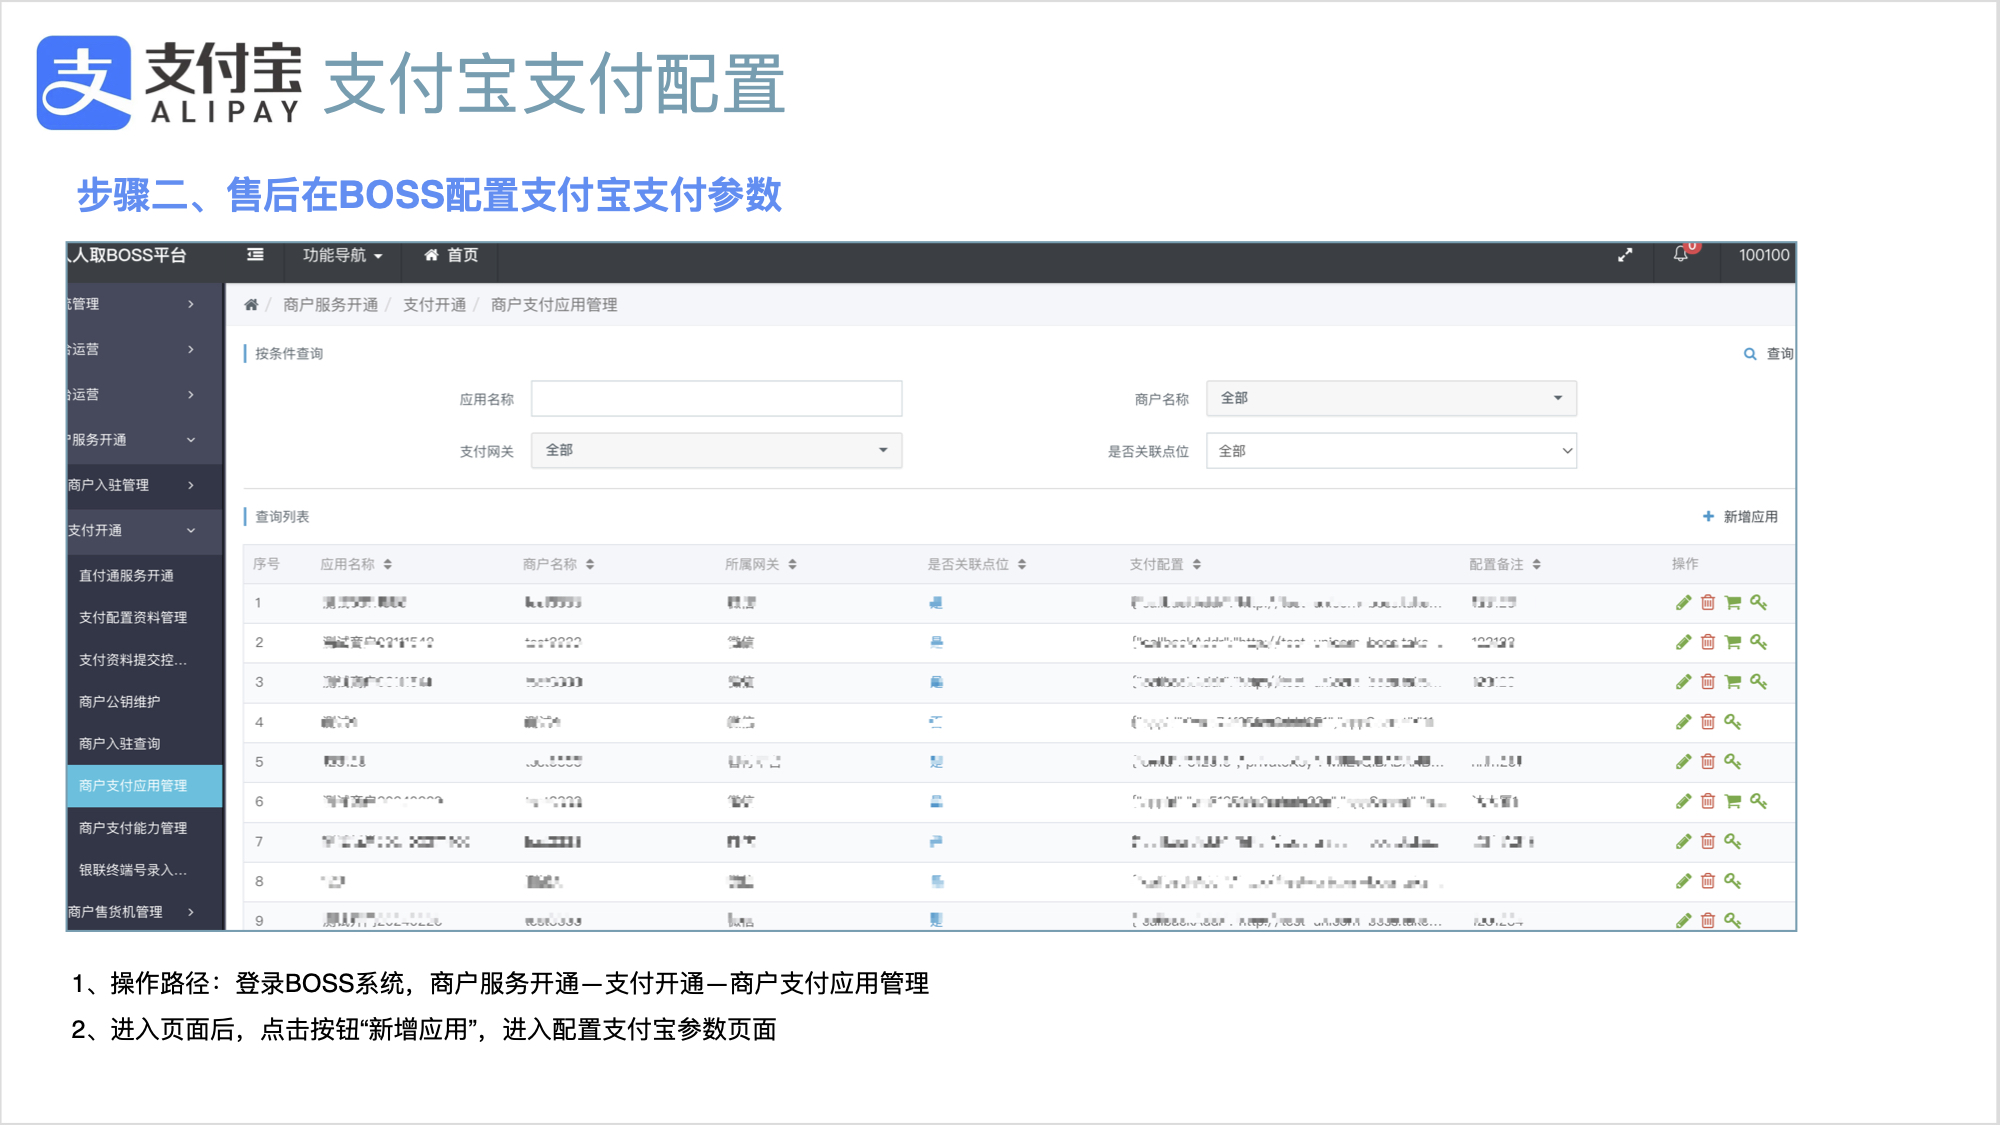Screen dimensions: 2000x1125
Task: Sort the table by 商户名称 column header
Action: click(558, 564)
